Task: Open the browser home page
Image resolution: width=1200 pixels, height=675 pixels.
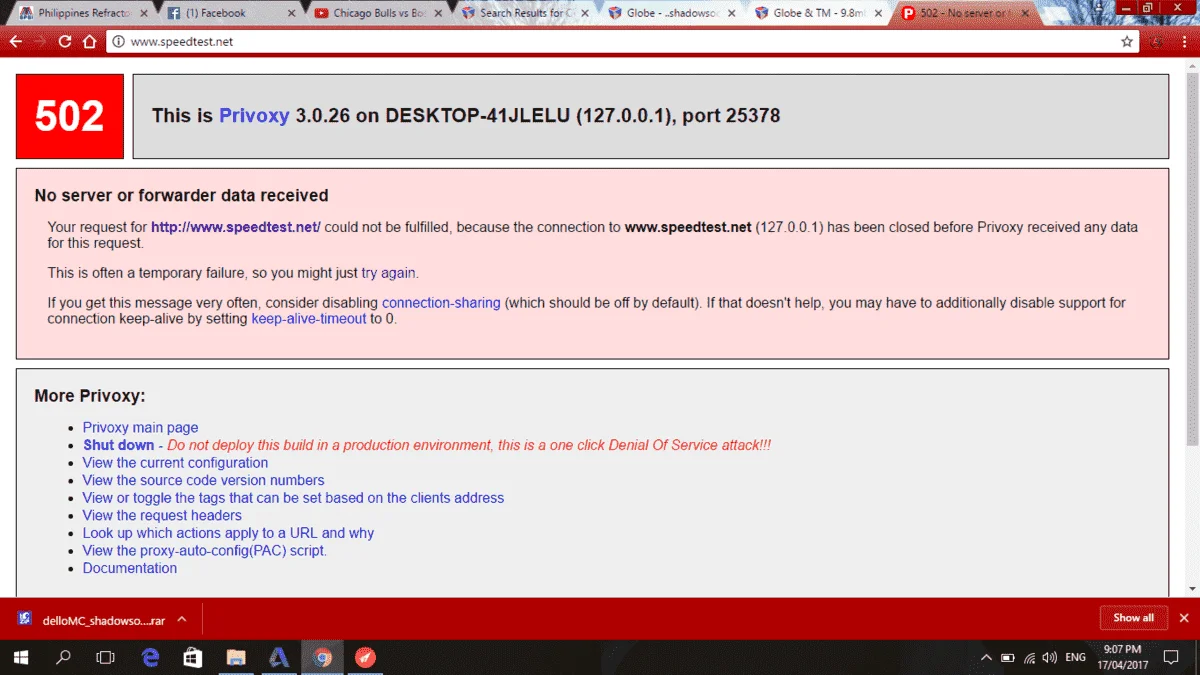Action: (89, 42)
